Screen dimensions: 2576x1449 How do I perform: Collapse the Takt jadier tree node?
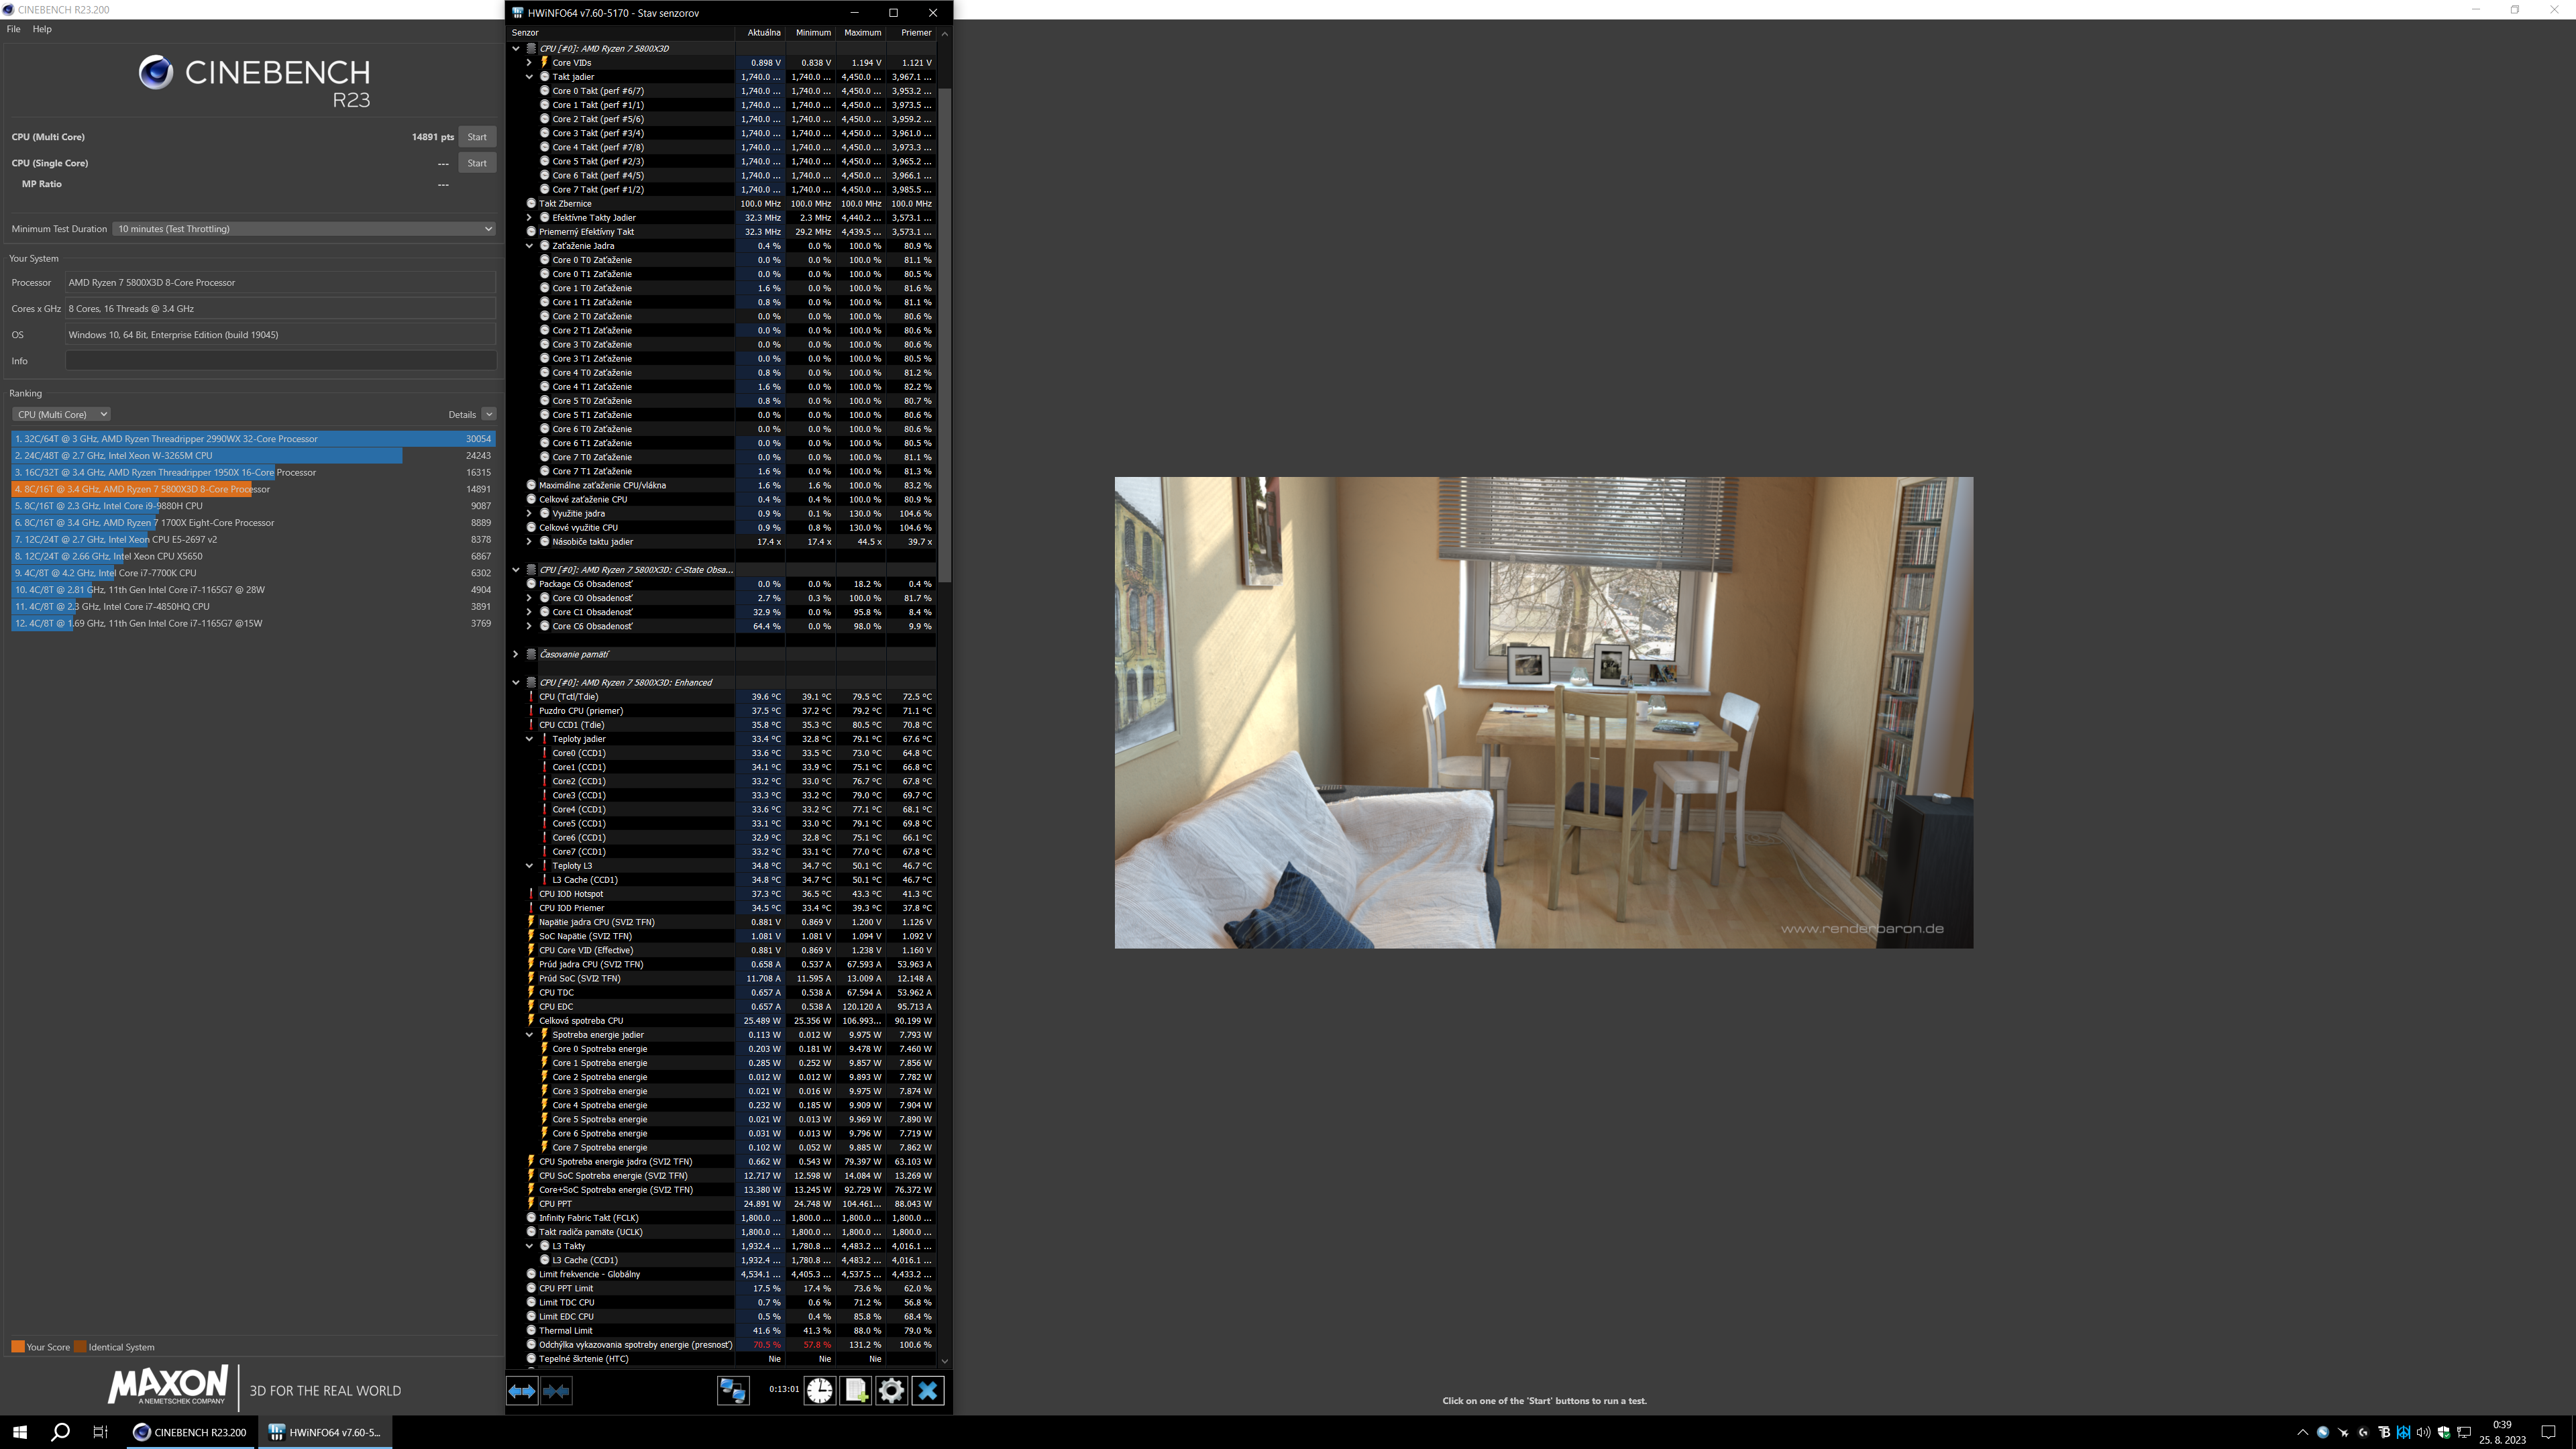529,77
